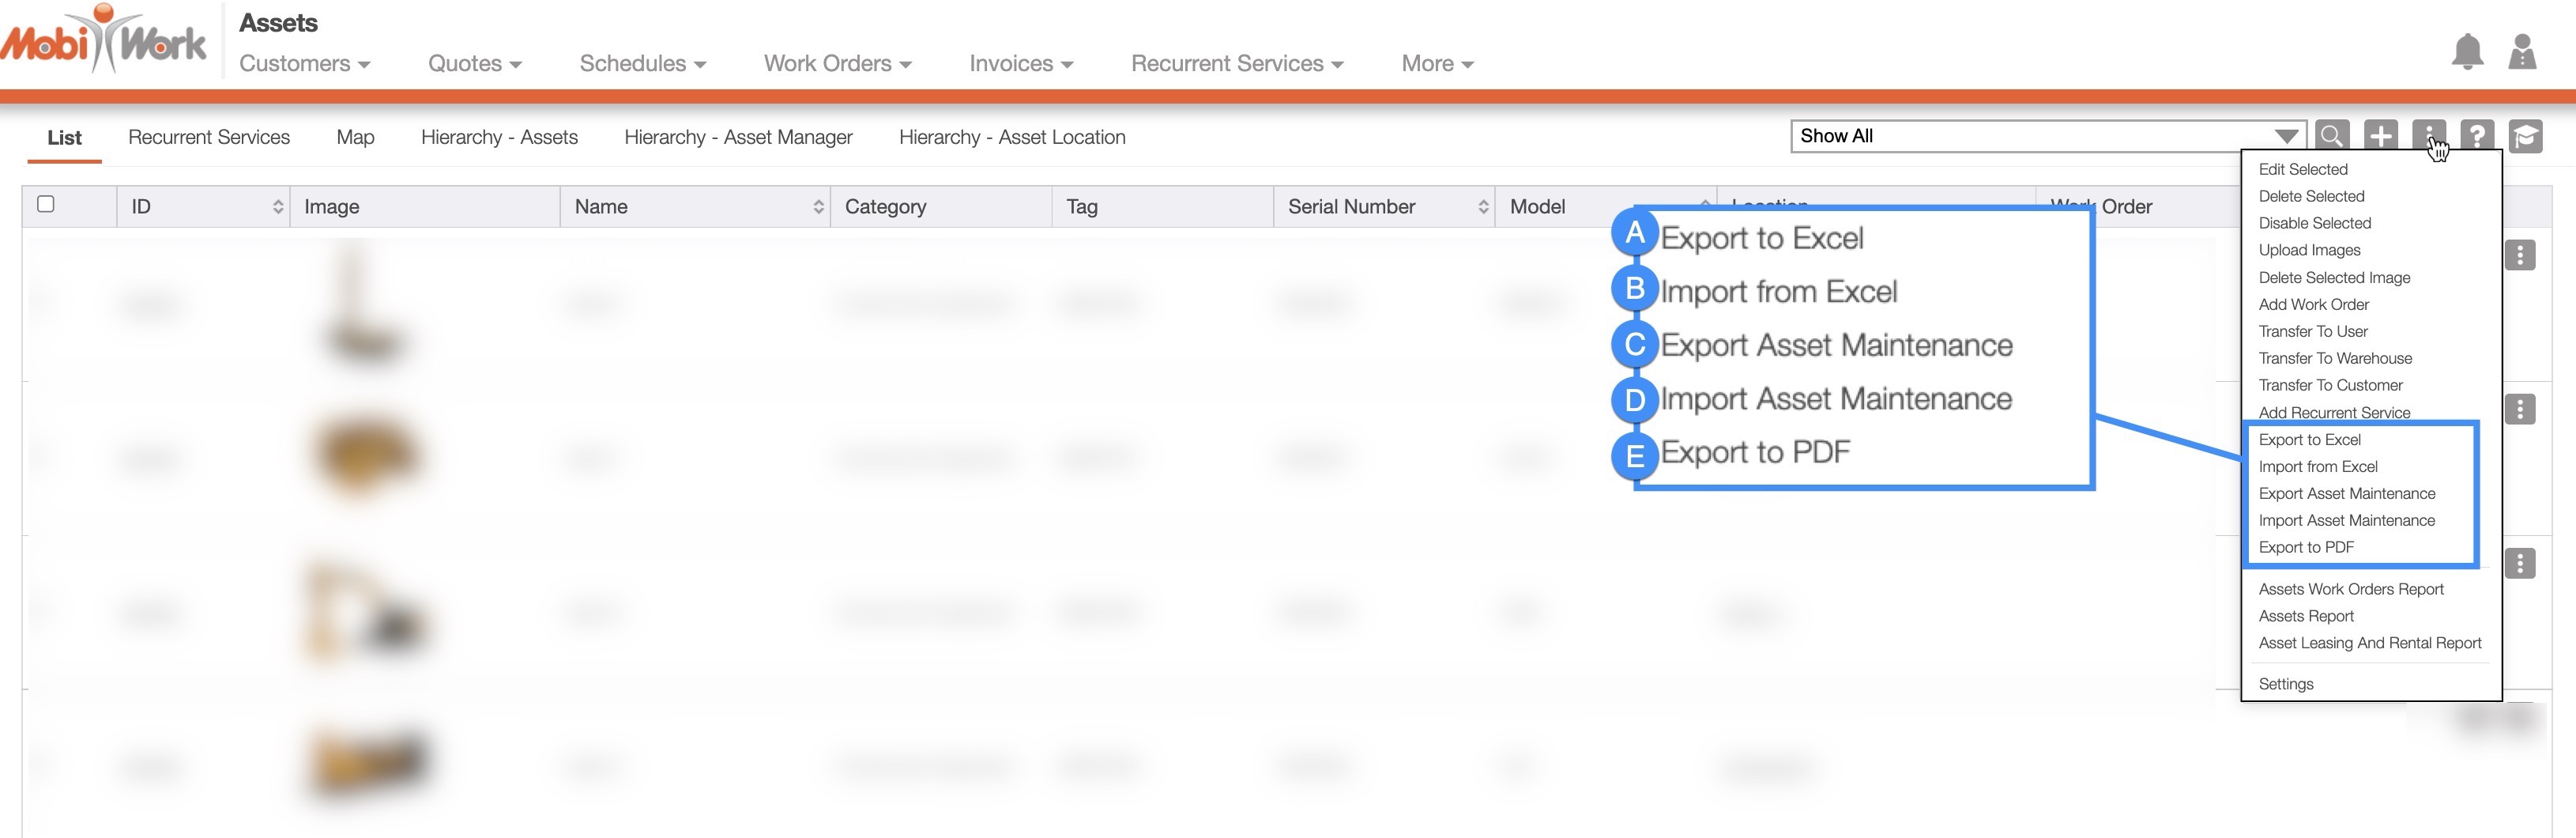2576x838 pixels.
Task: Click Settings in the dropdown menu
Action: (x=2286, y=684)
